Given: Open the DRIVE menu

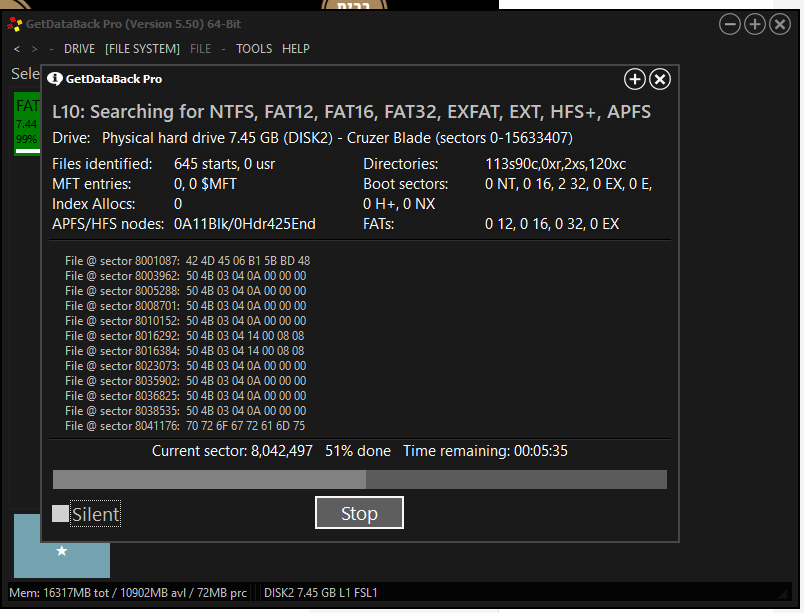Looking at the screenshot, I should pyautogui.click(x=79, y=49).
